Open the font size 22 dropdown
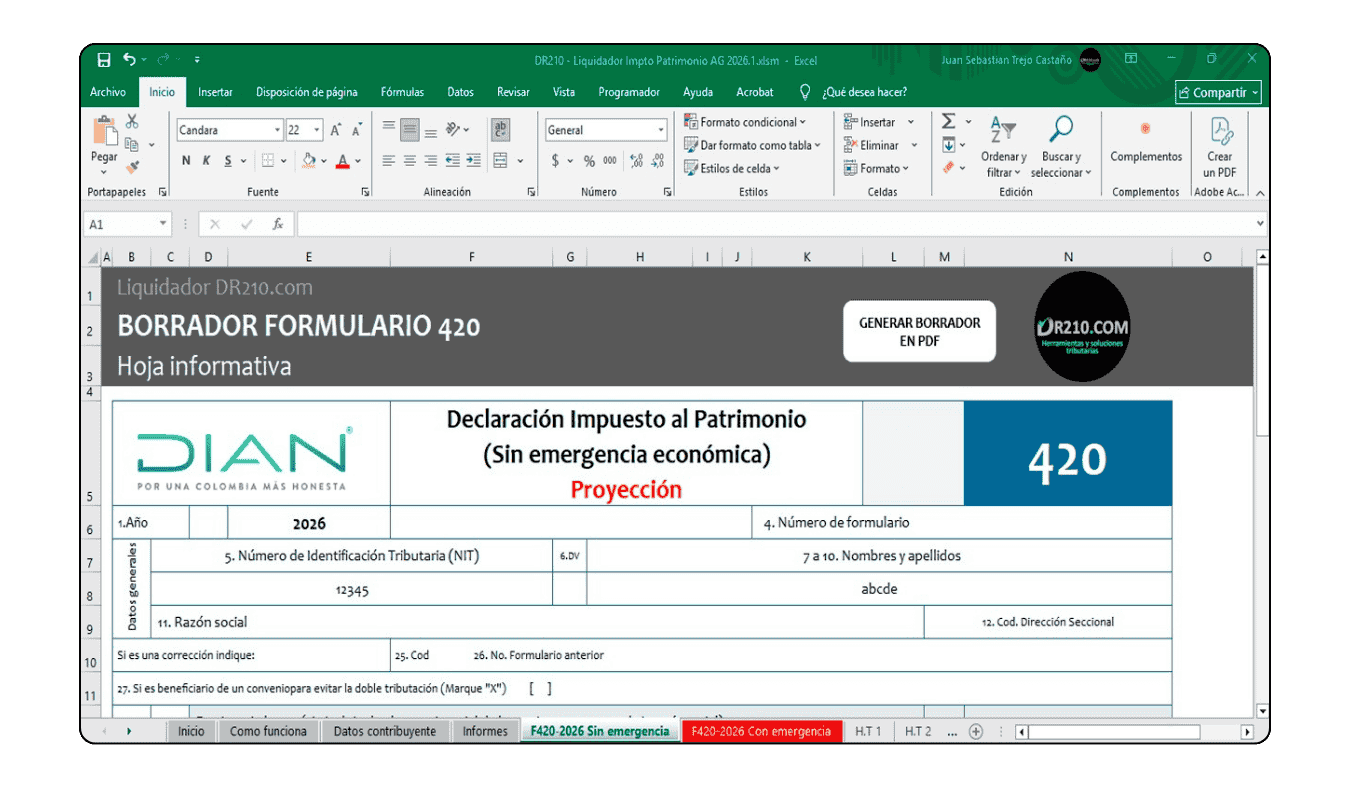Screen dimensions: 1350x788 [316, 130]
